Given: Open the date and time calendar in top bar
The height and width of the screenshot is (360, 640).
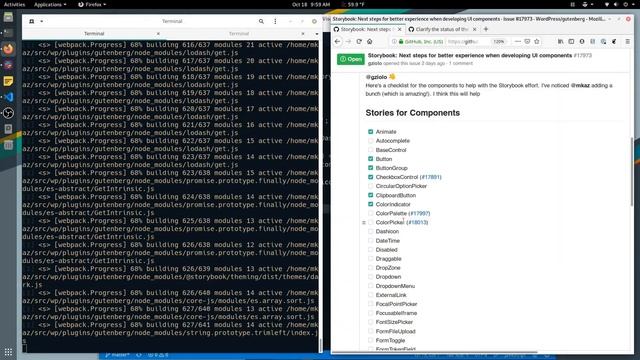Looking at the screenshot, I should coord(311,4).
